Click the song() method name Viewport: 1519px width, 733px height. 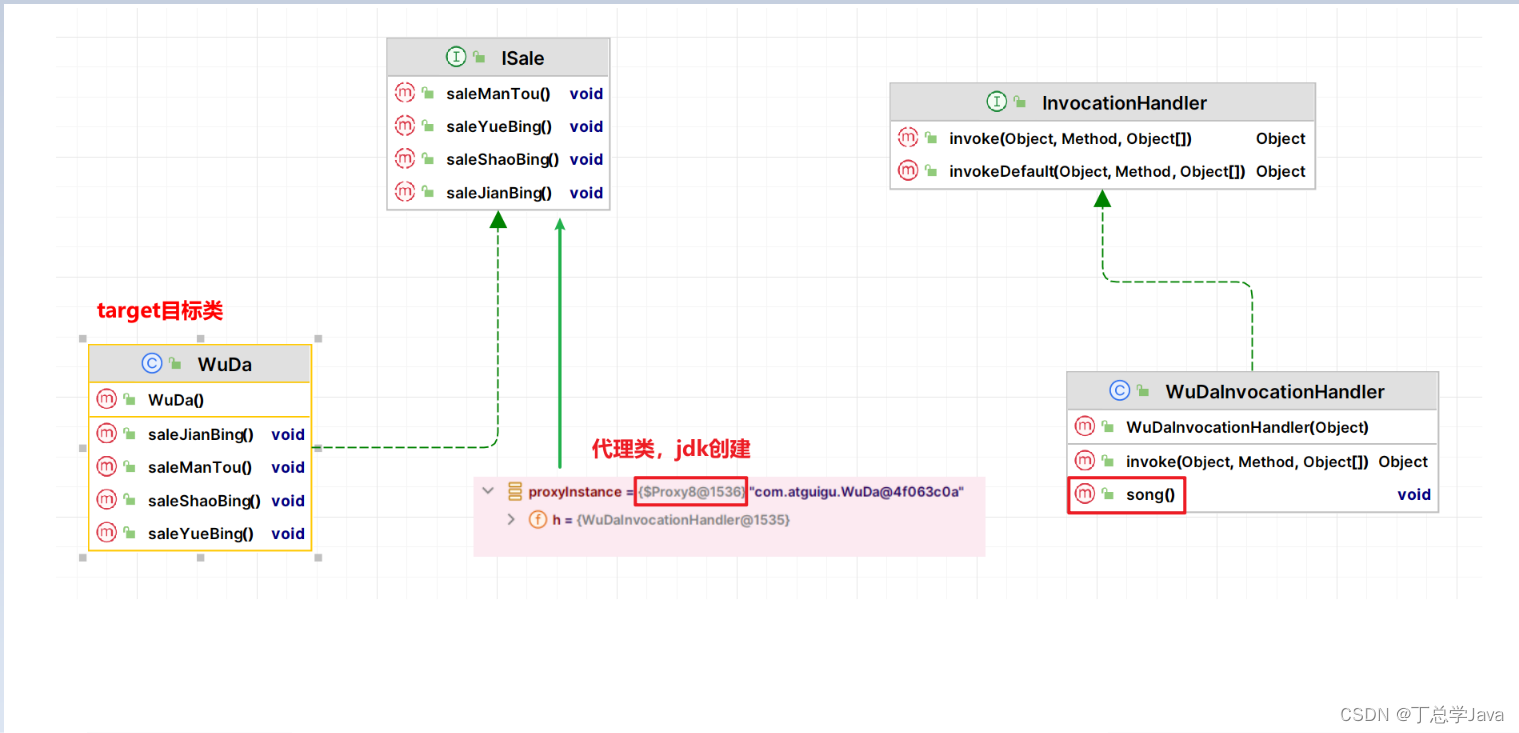point(1151,495)
